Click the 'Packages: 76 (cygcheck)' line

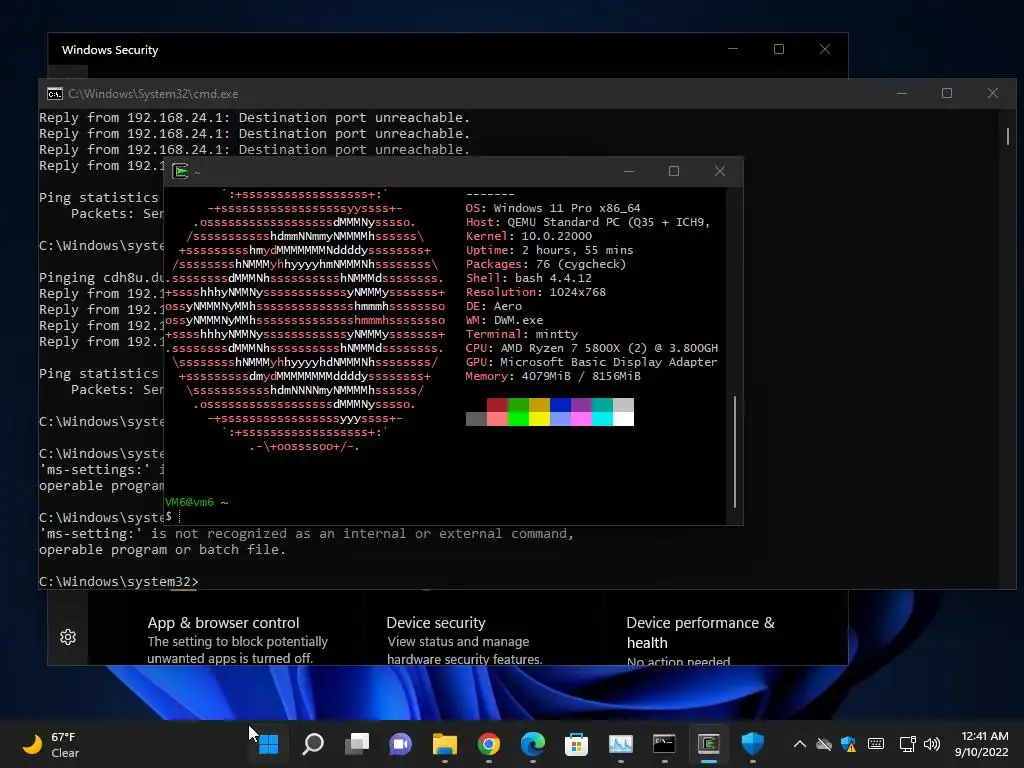coord(545,264)
